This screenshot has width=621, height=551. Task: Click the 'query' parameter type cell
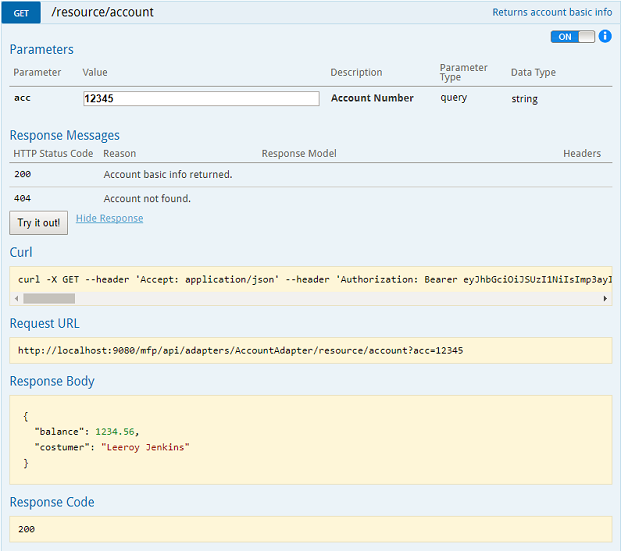453,98
